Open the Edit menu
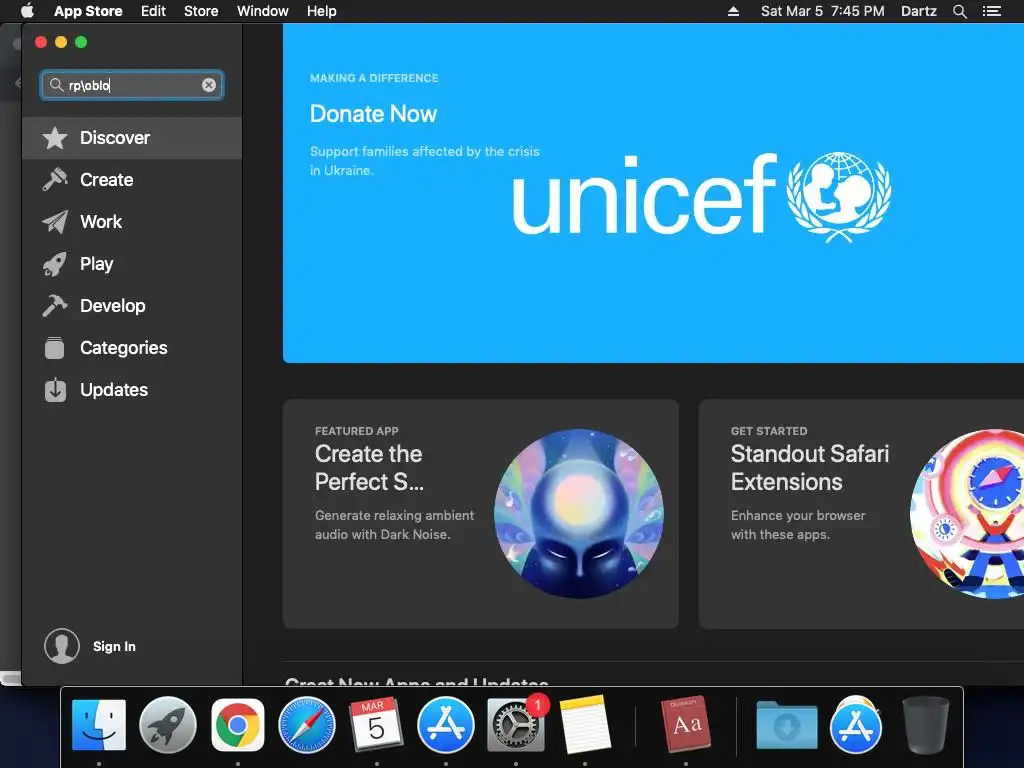This screenshot has width=1024, height=768. tap(153, 11)
